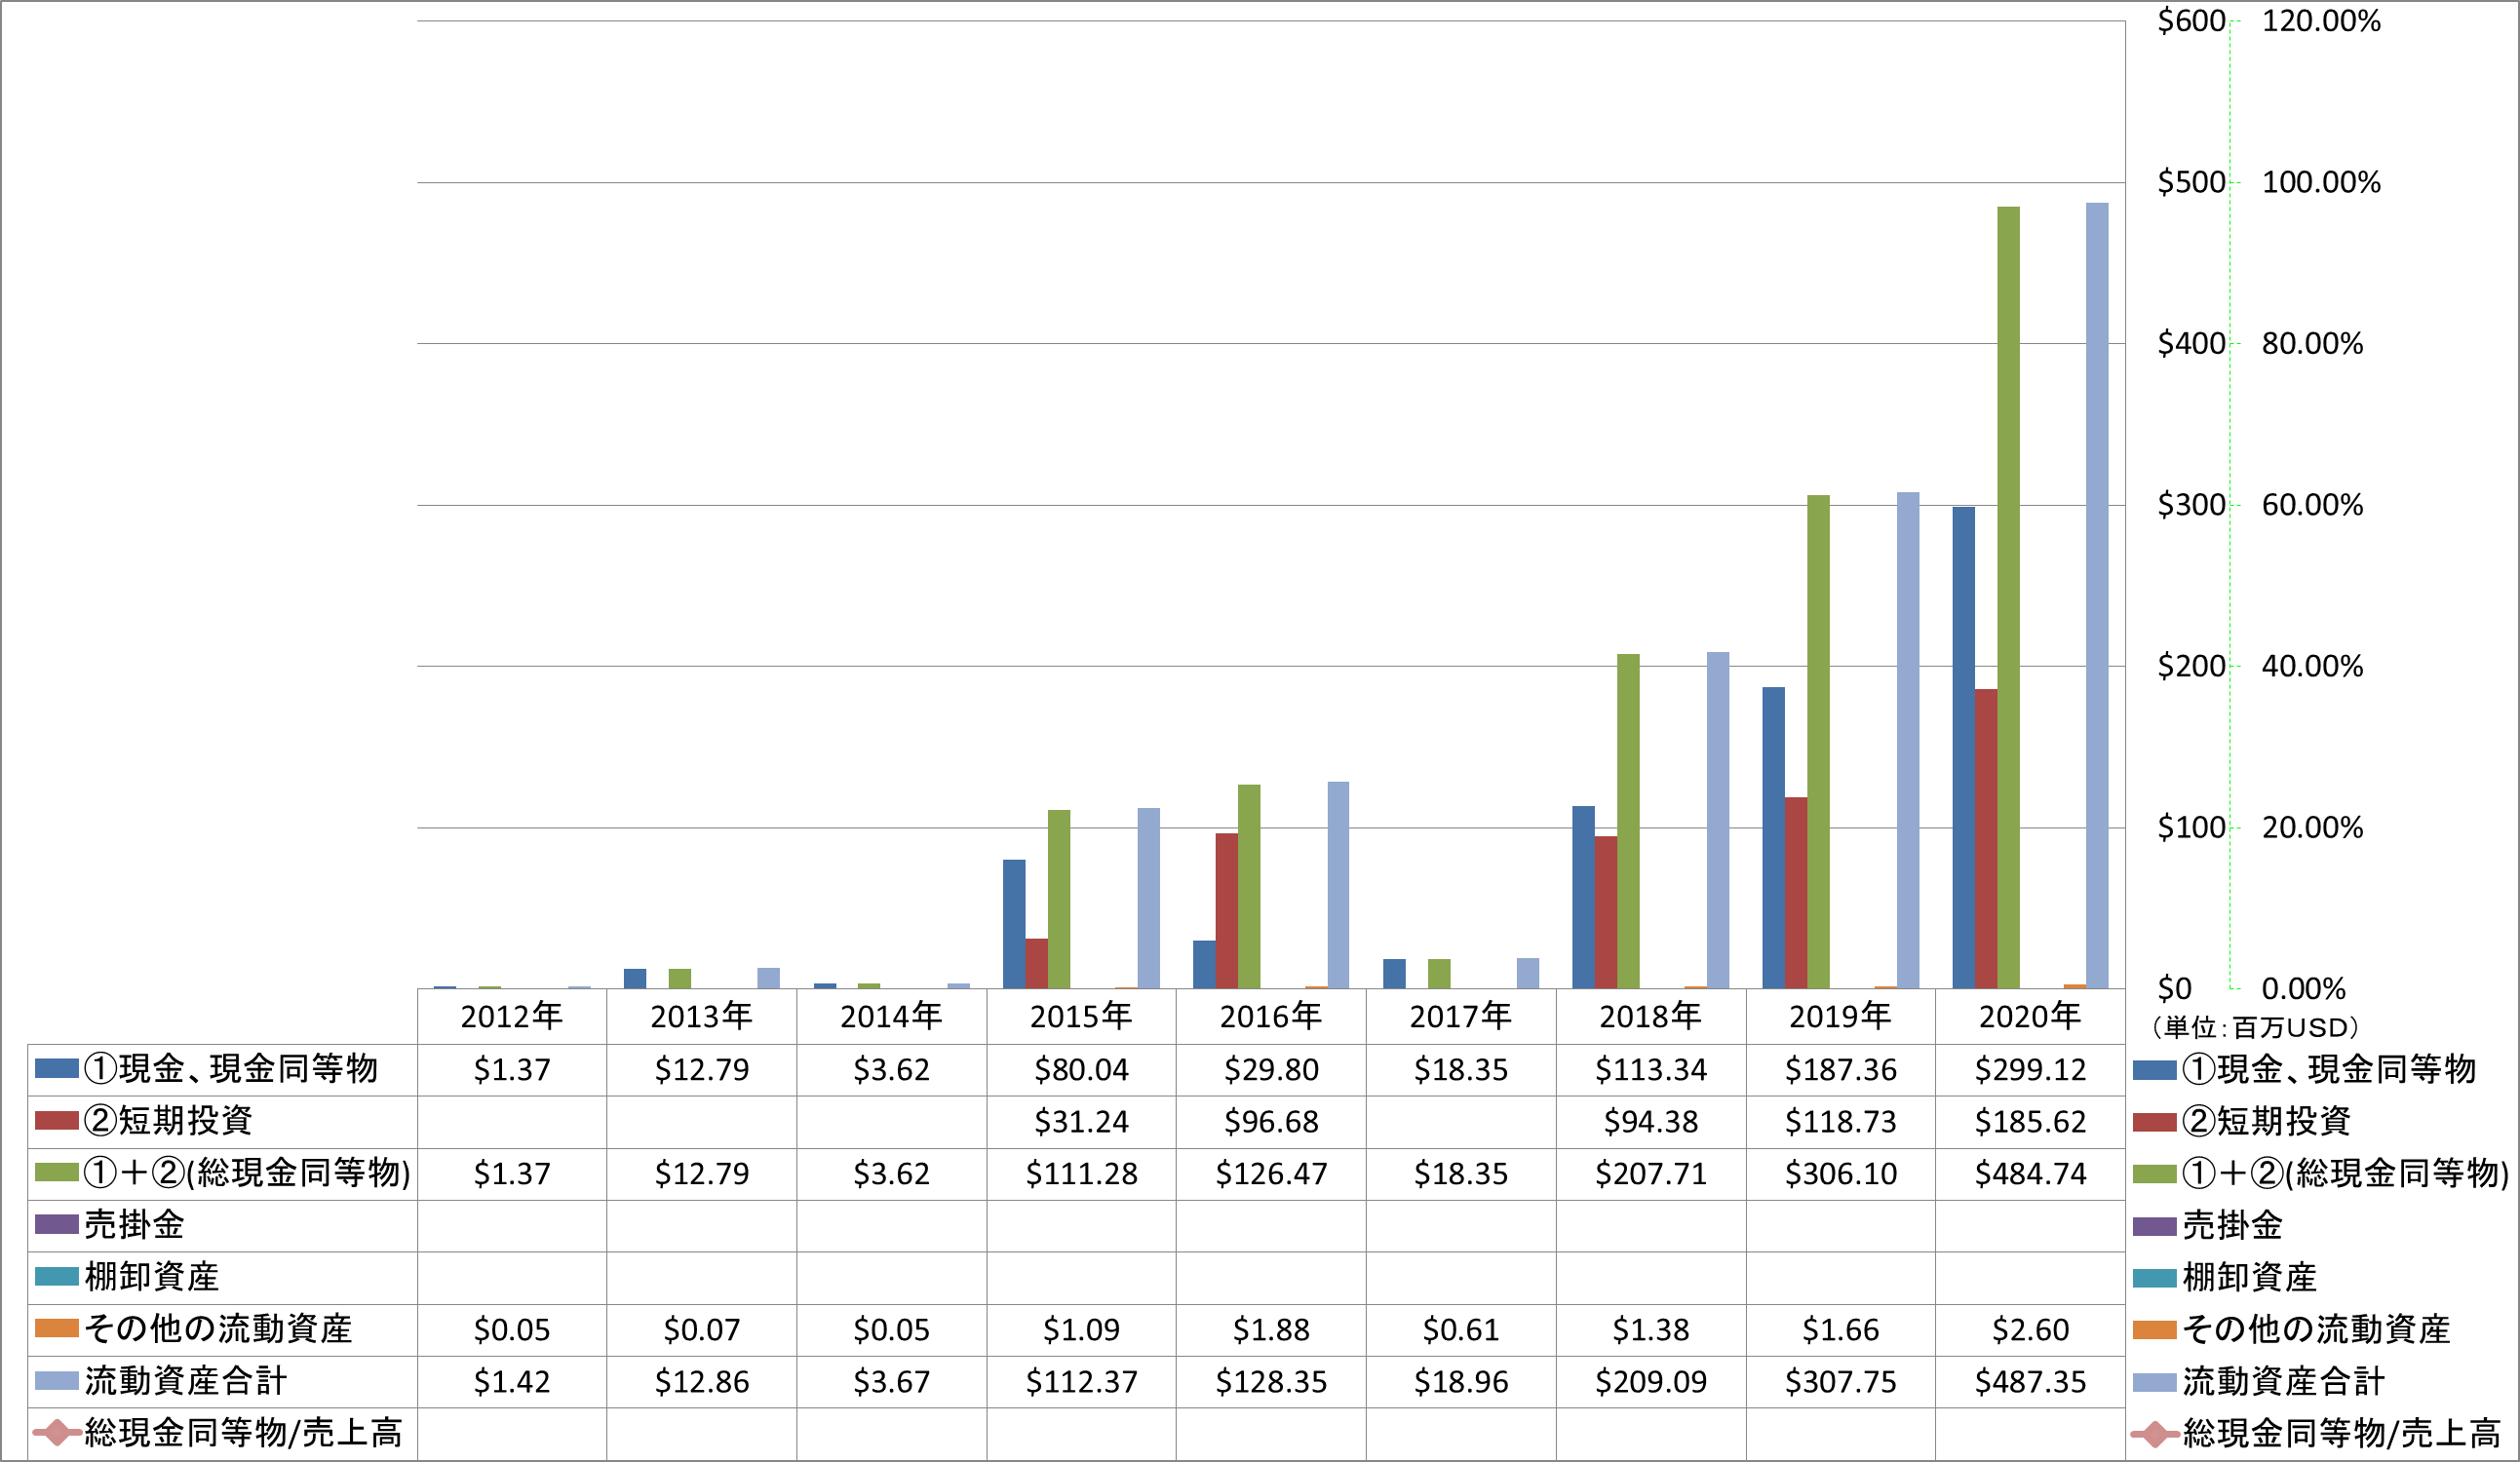Click the 2018 light-blue total current assets bar
The width and height of the screenshot is (2520, 1462).
click(1718, 820)
